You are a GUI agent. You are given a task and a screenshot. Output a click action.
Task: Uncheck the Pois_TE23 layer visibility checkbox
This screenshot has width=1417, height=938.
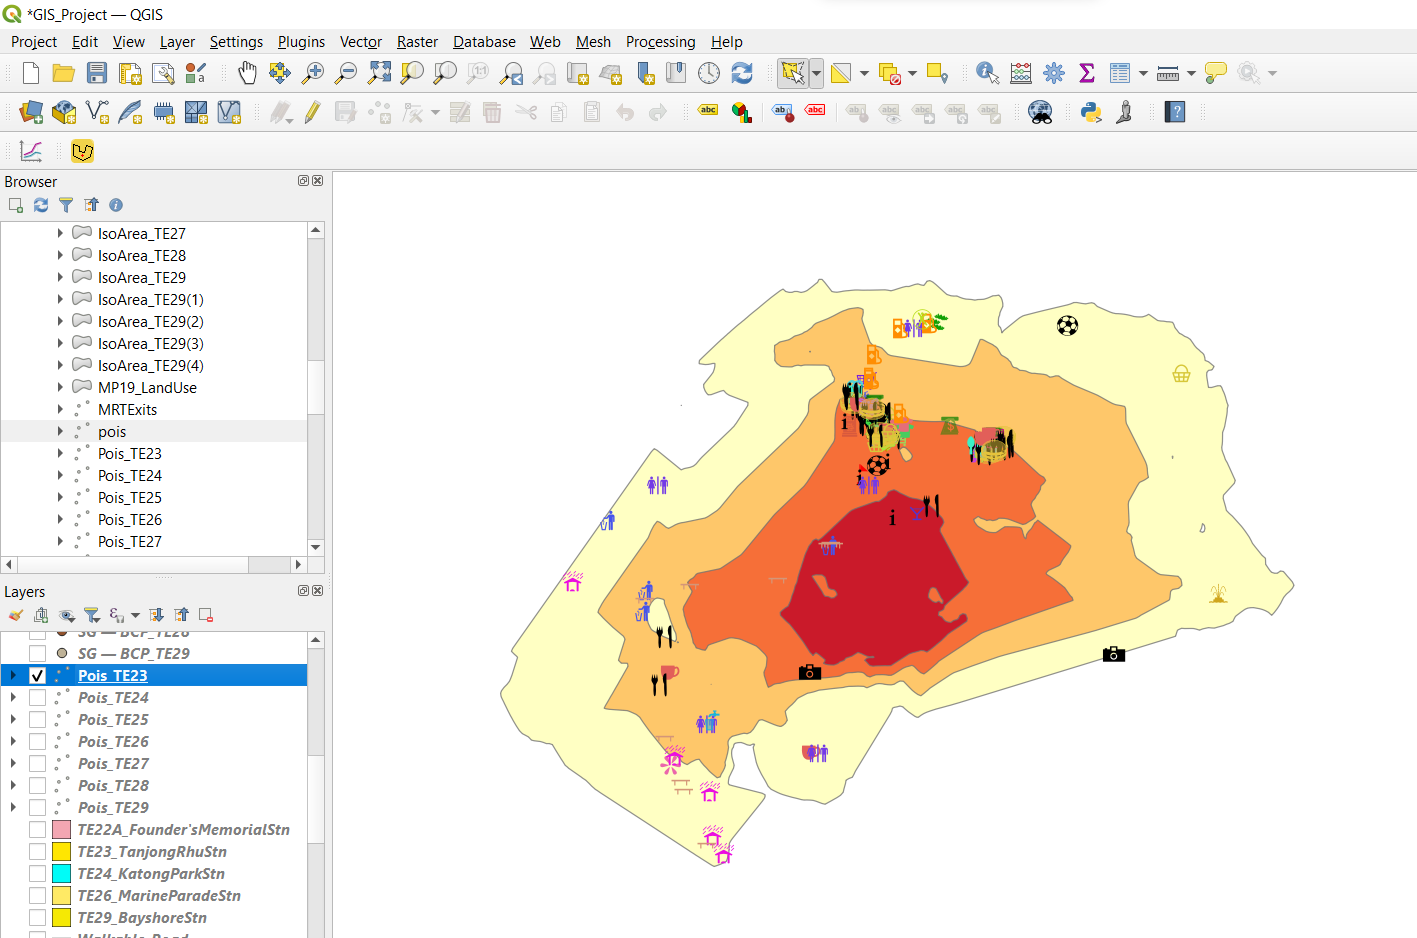click(37, 676)
